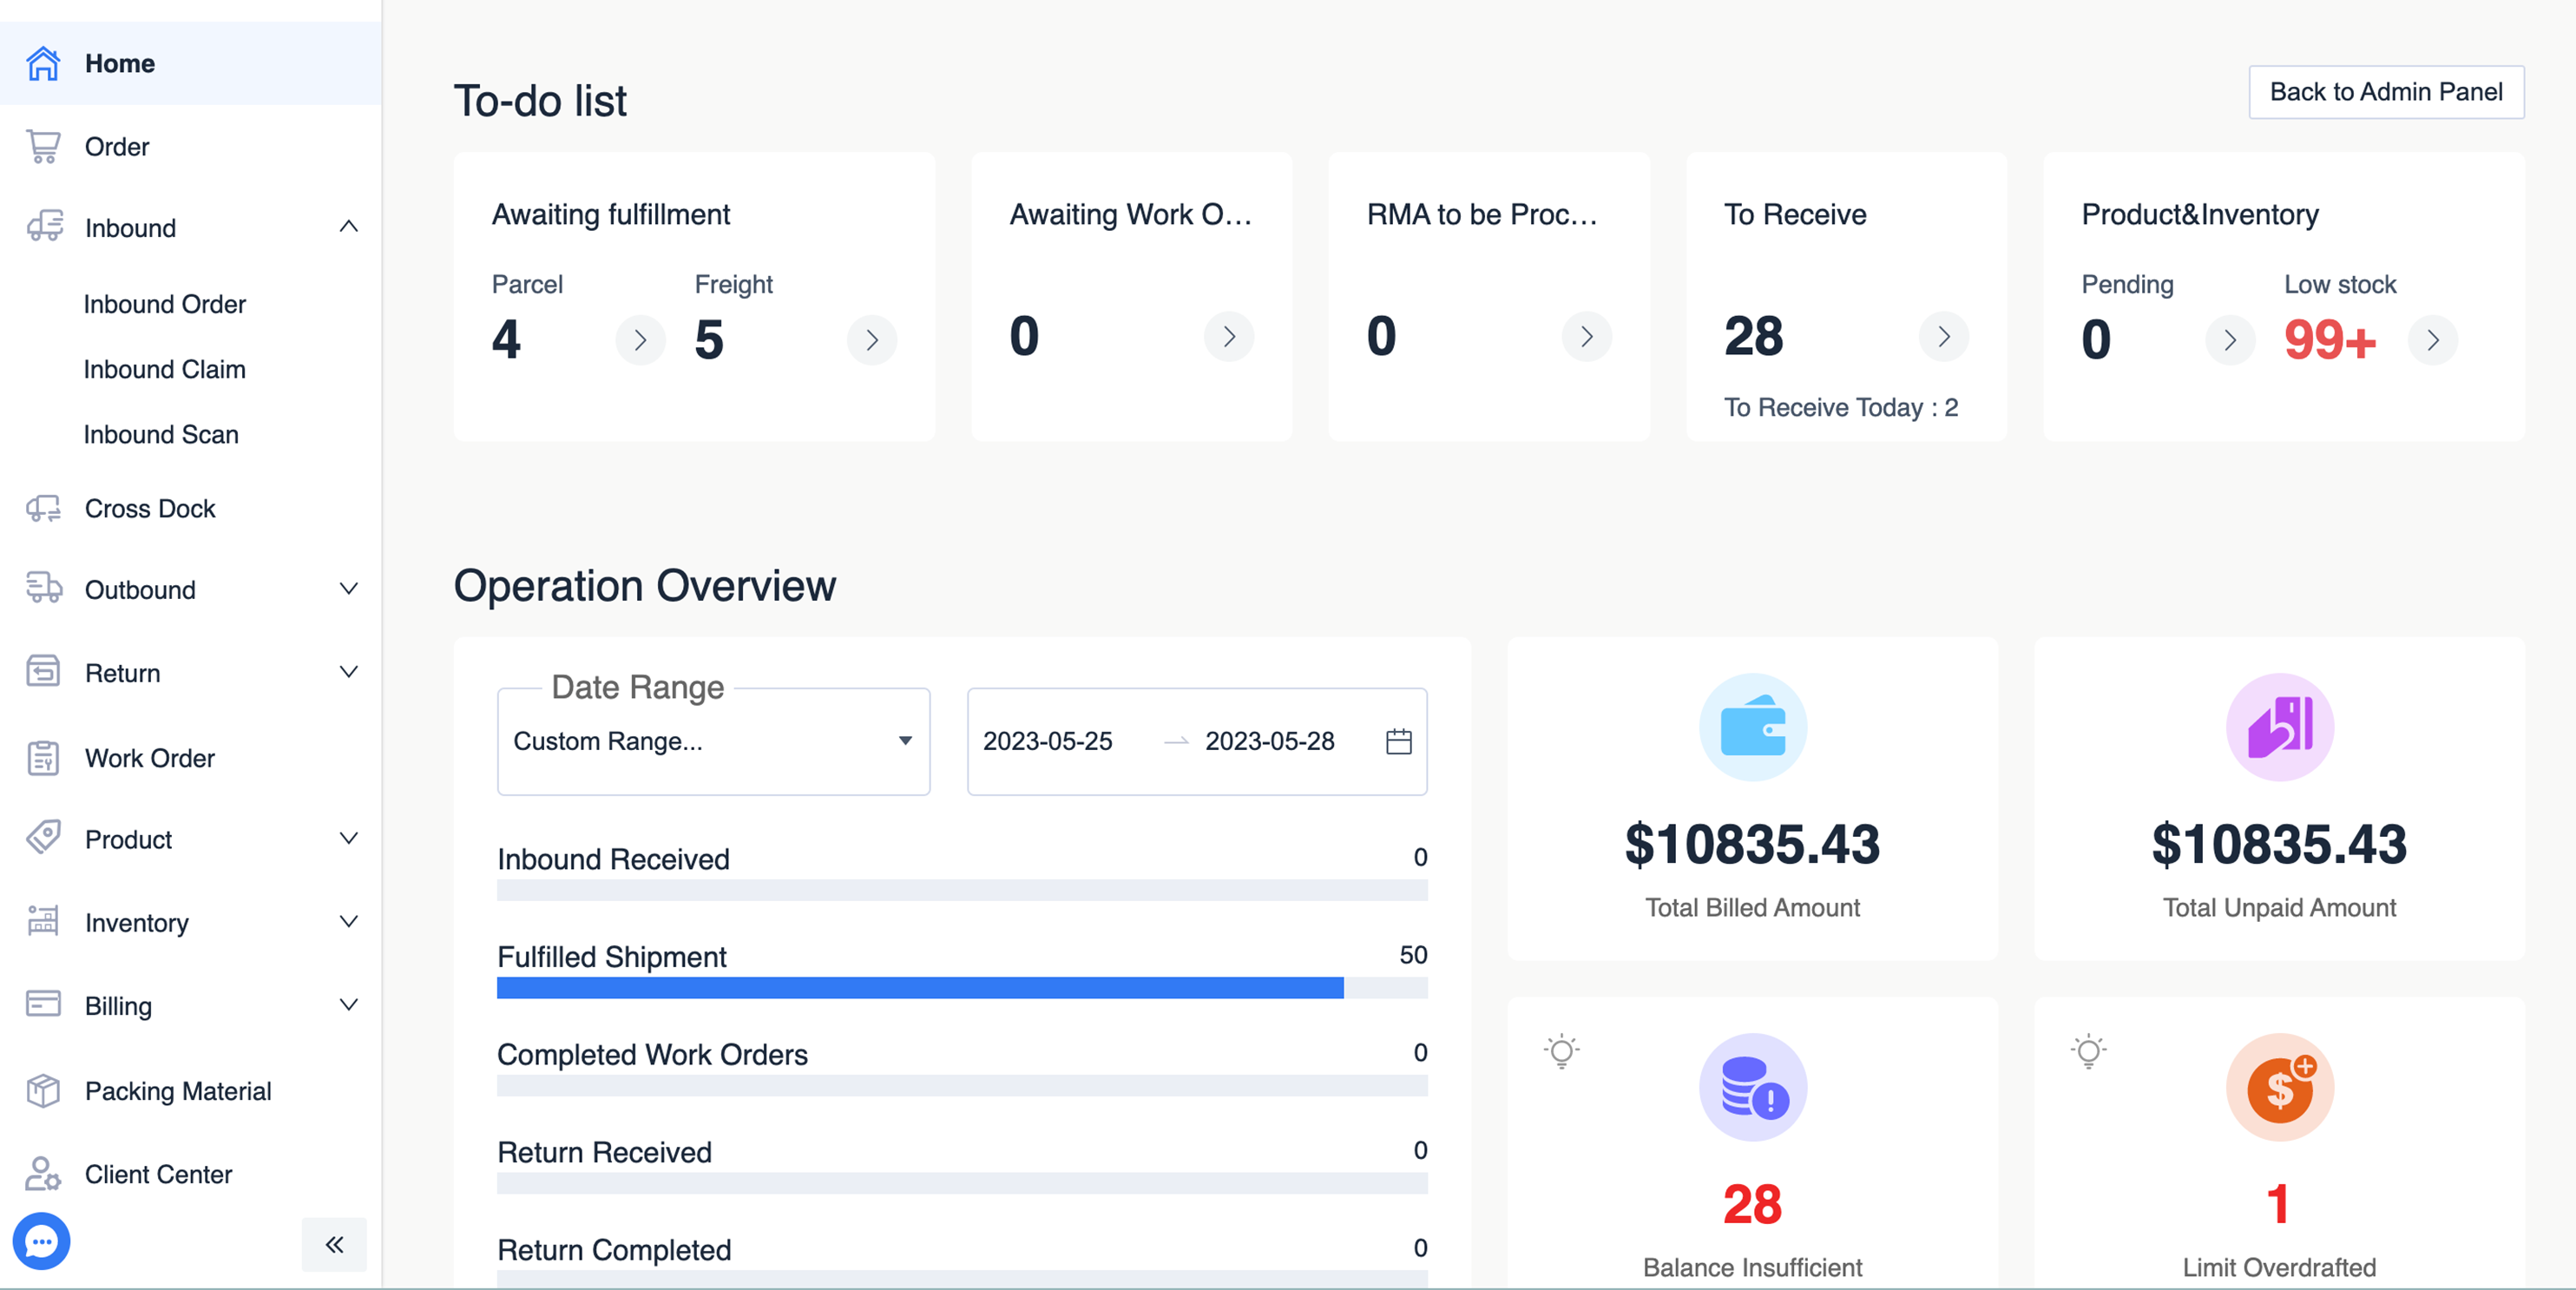Screen dimensions: 2576x1290
Task: Click the 99+ low stock count
Action: pos(2330,340)
